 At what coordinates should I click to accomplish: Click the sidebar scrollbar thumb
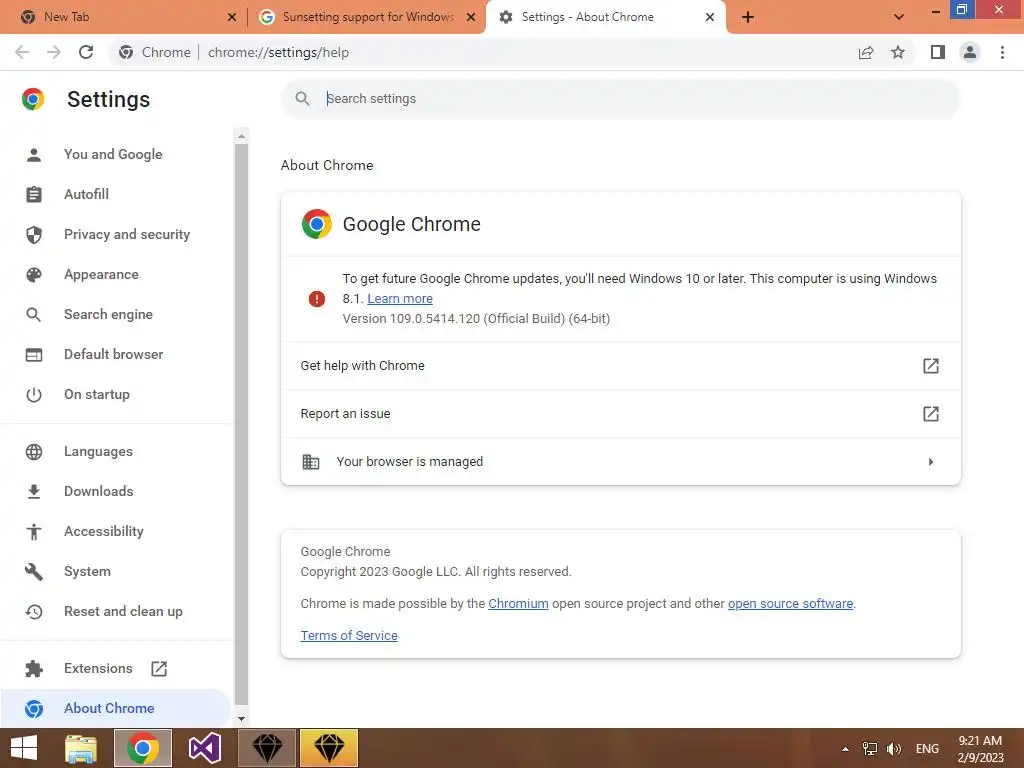[x=242, y=424]
